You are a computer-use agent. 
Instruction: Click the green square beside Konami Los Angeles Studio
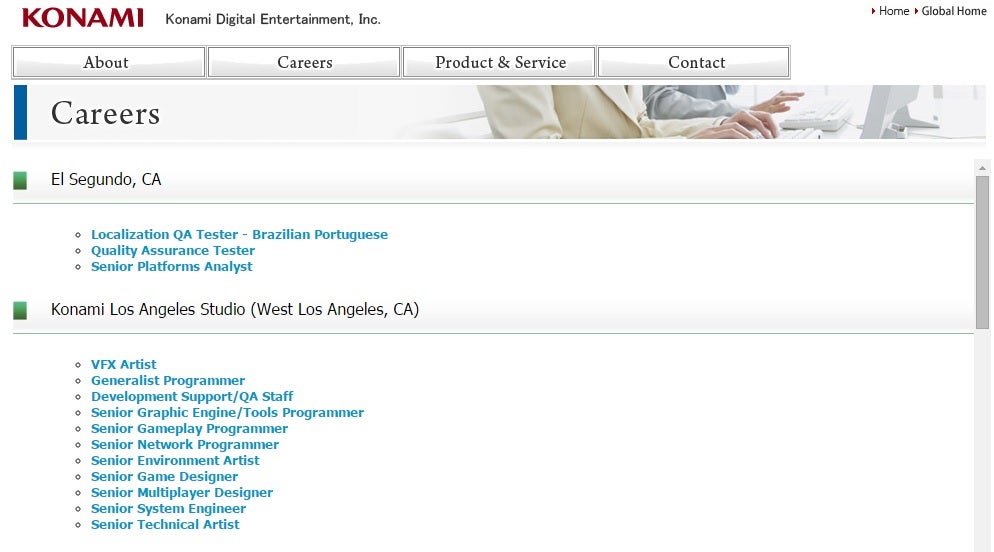click(20, 311)
